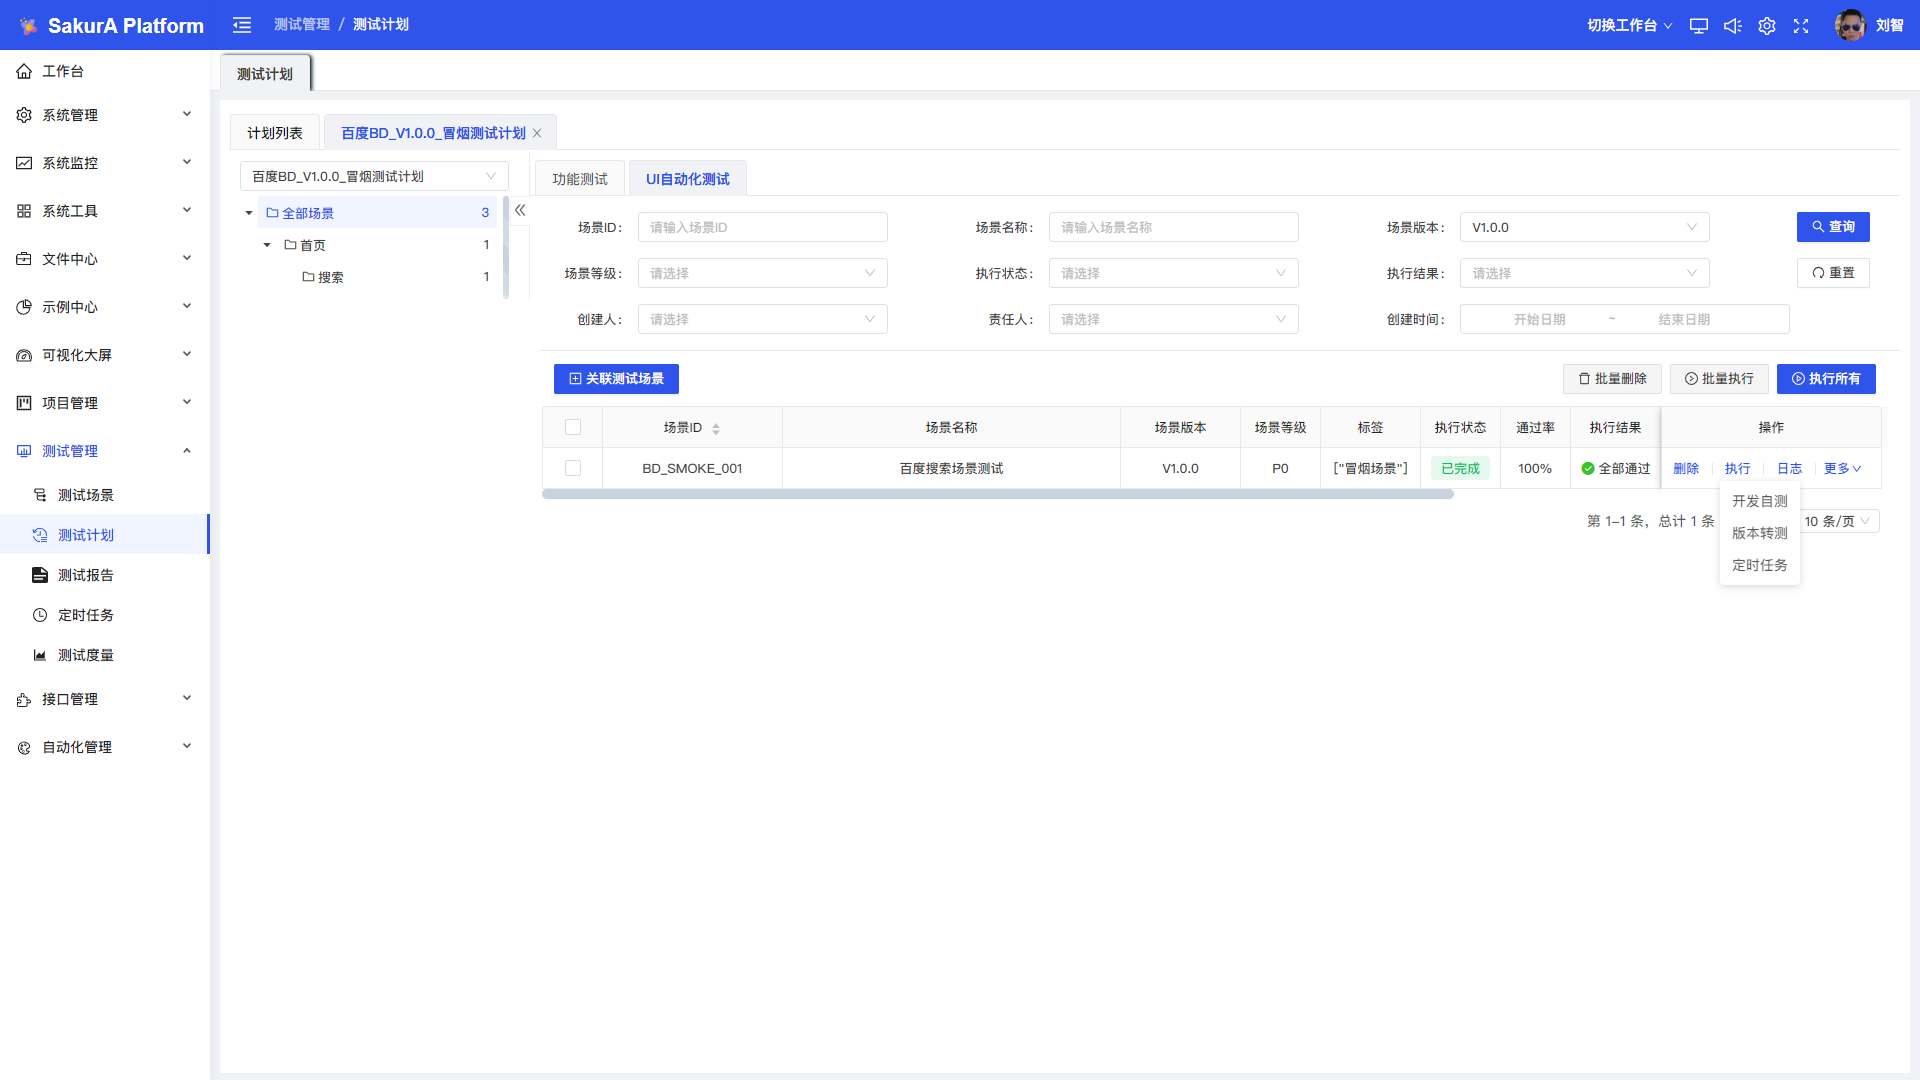Click the 执行所有 button
Image resolution: width=1920 pixels, height=1080 pixels.
pyautogui.click(x=1826, y=379)
